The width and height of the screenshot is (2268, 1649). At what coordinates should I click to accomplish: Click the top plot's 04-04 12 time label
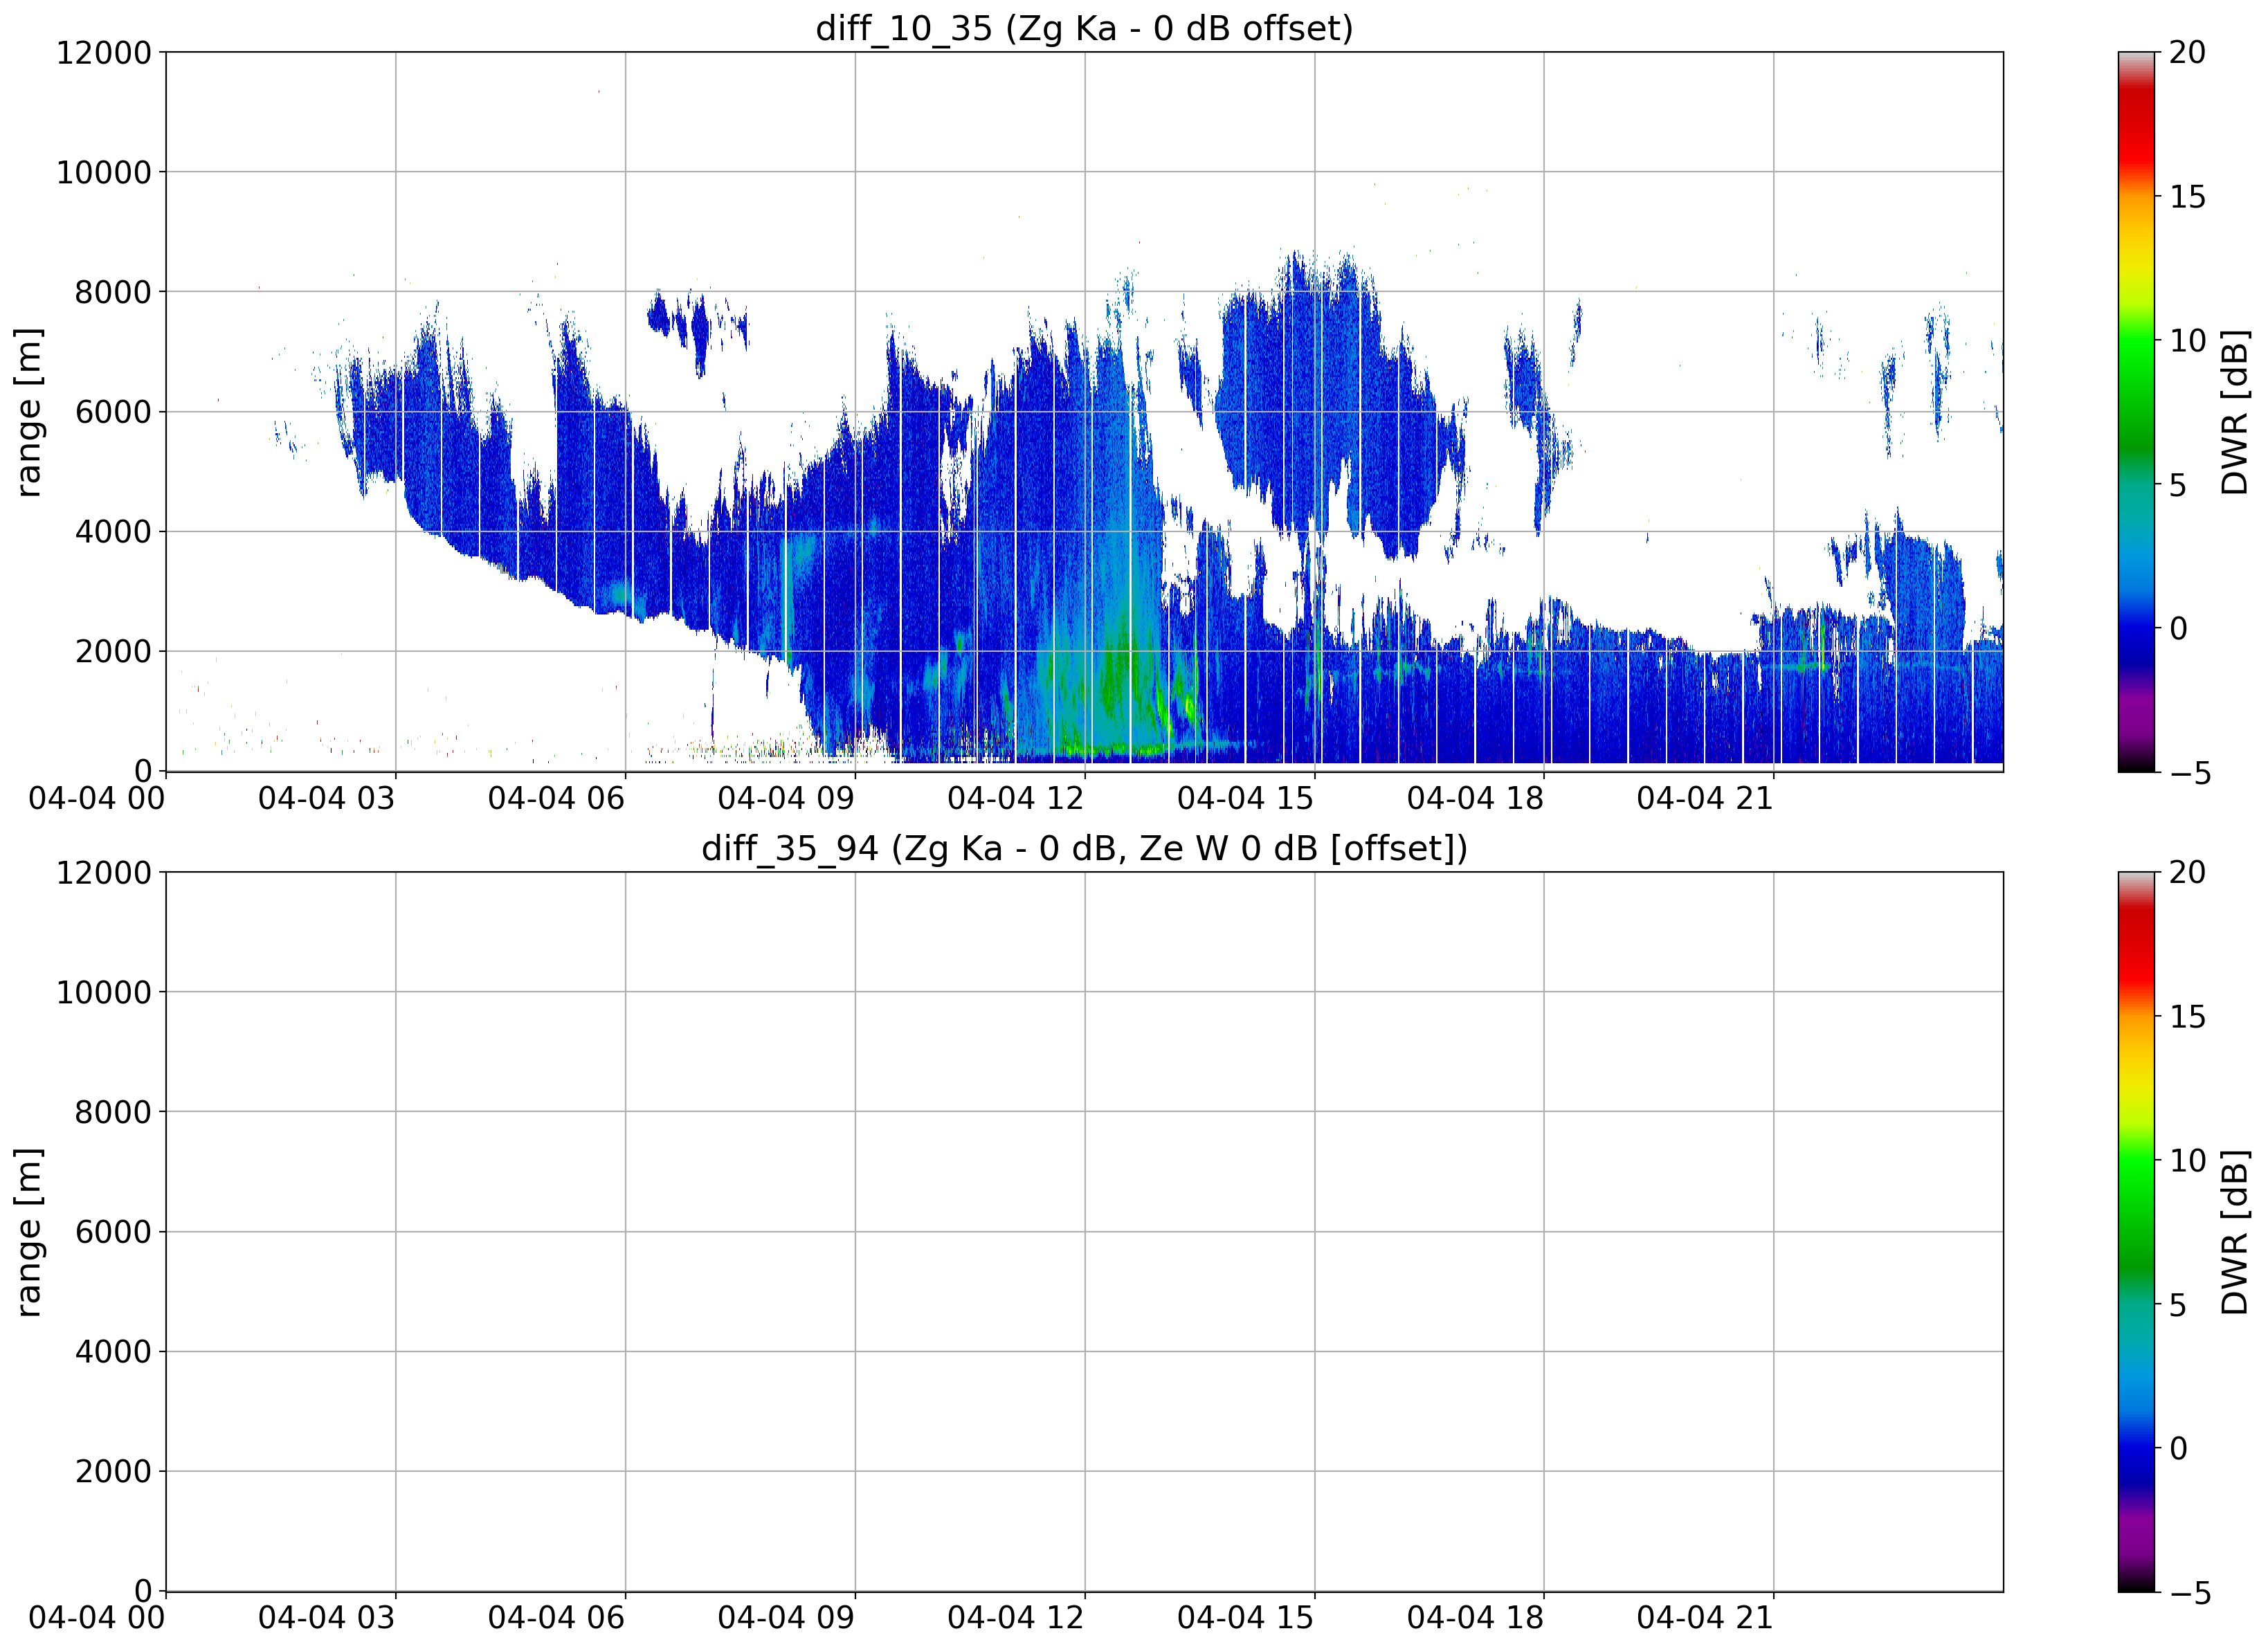click(x=1015, y=798)
